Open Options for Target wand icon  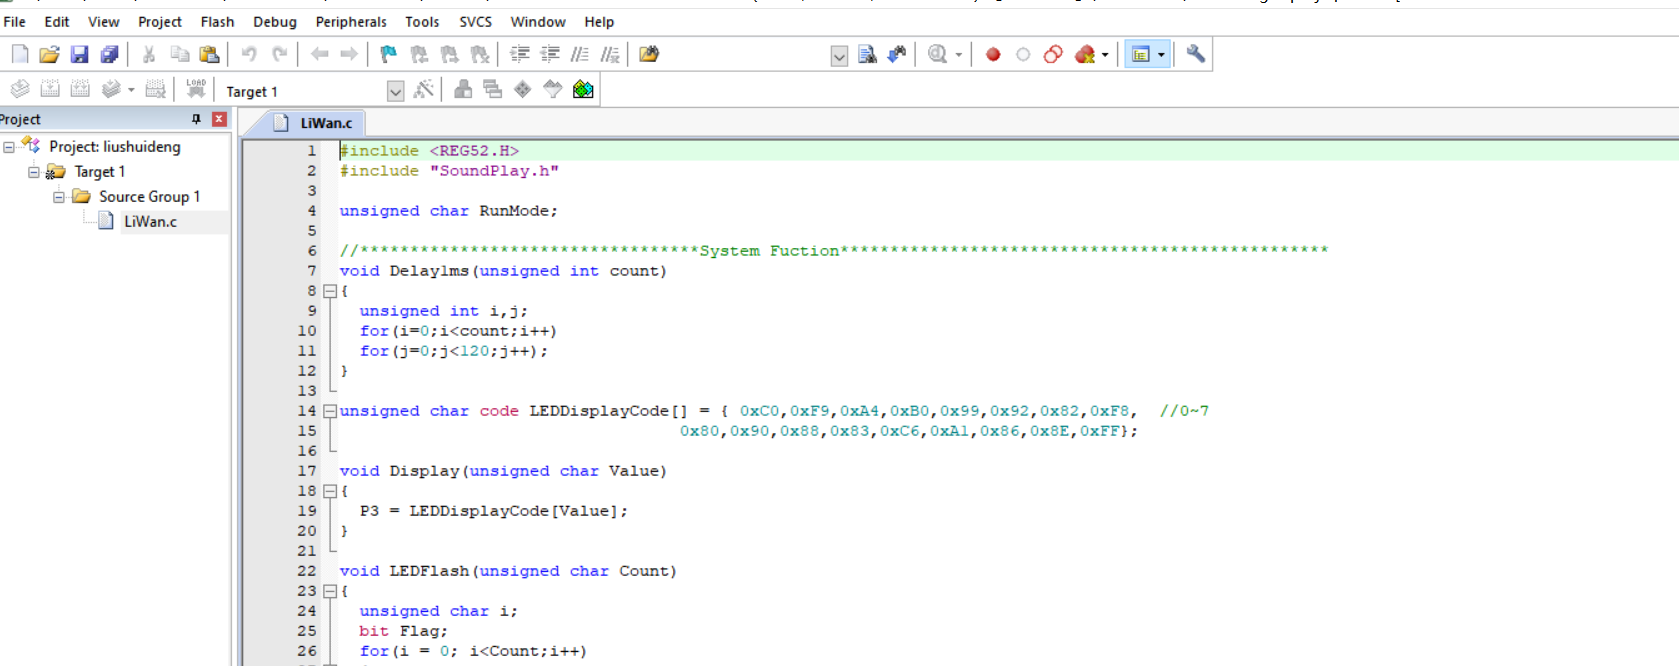tap(424, 89)
